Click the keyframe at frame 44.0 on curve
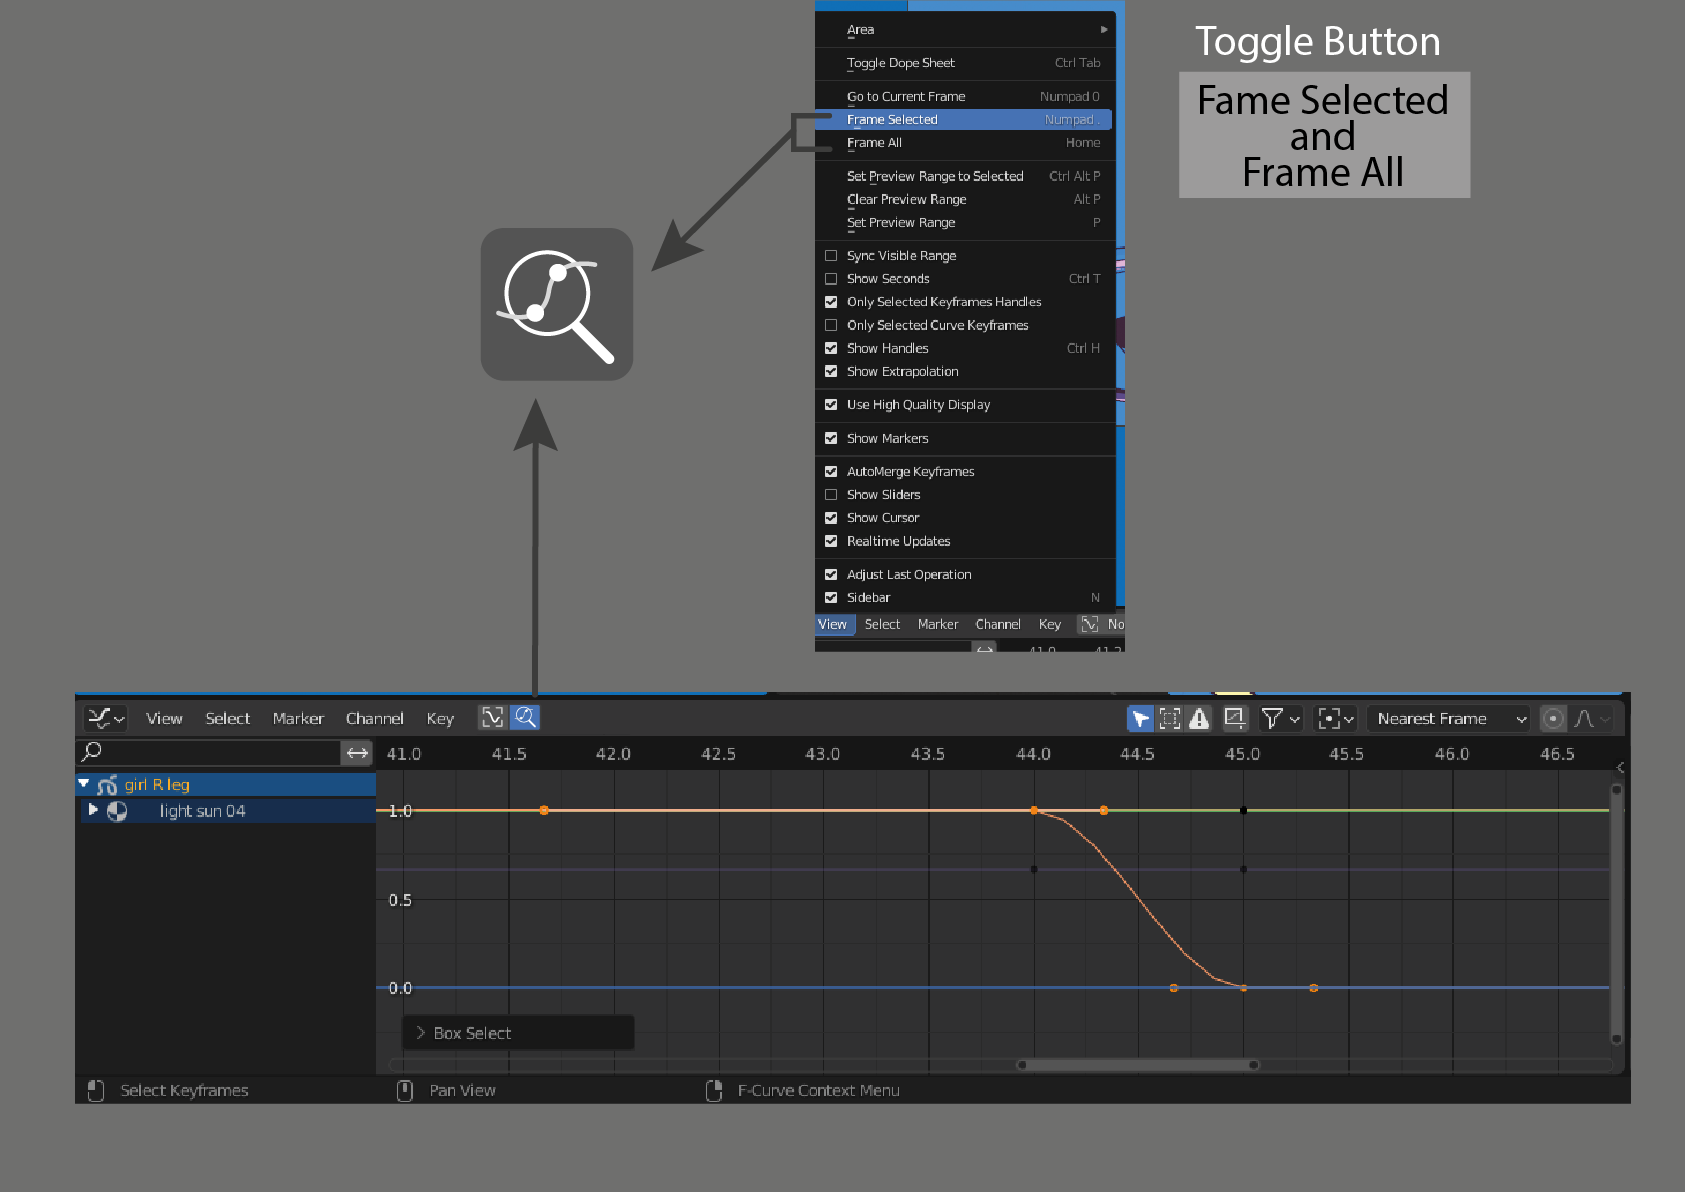Image resolution: width=1685 pixels, height=1192 pixels. (1034, 810)
